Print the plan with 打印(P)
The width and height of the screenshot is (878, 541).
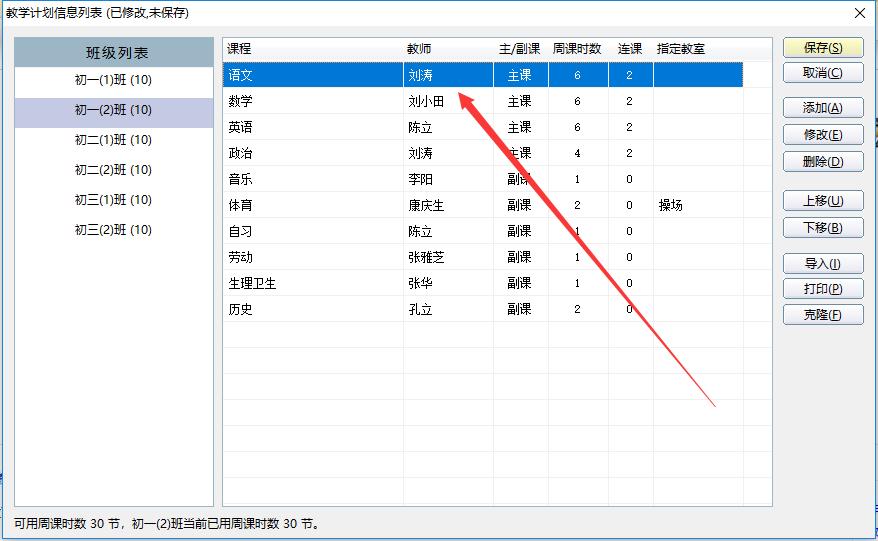coord(823,288)
